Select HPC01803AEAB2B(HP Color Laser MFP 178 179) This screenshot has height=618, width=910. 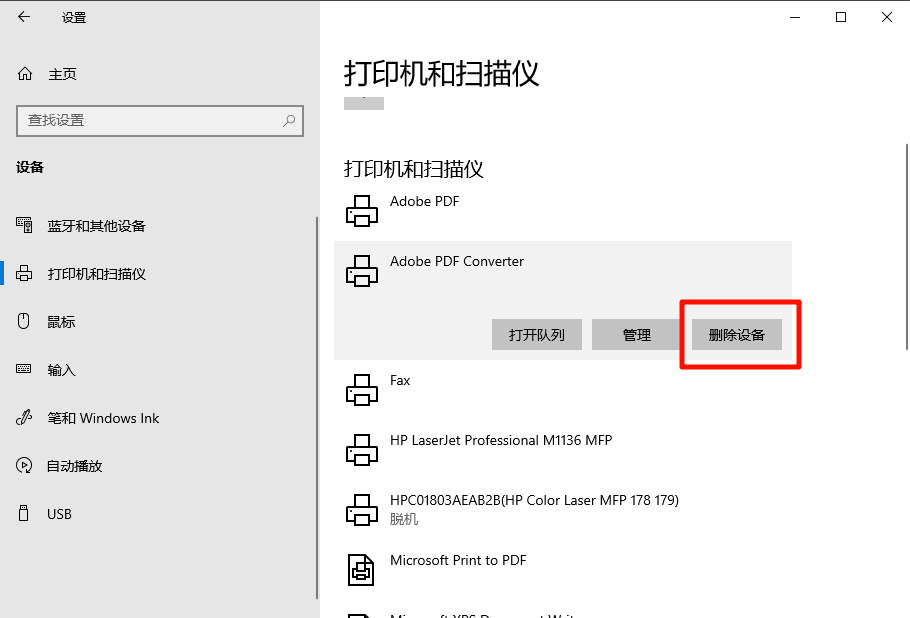click(x=563, y=509)
